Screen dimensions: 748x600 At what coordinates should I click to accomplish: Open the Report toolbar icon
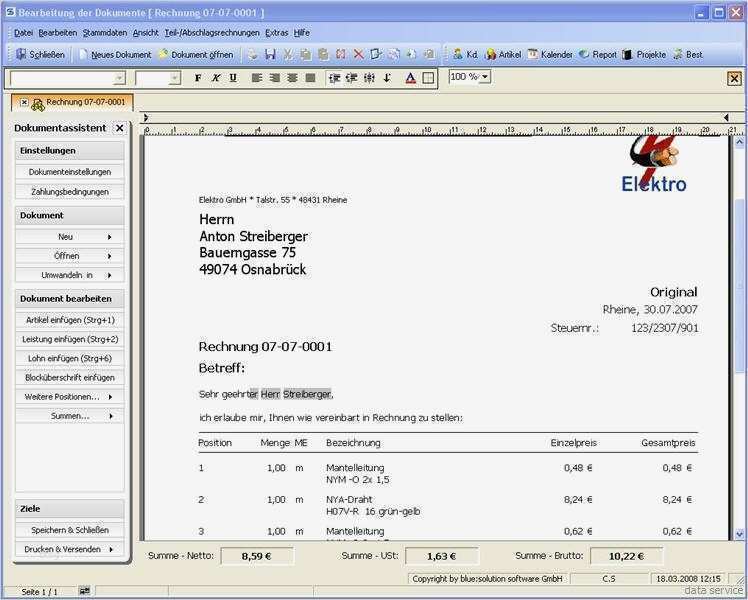point(598,54)
